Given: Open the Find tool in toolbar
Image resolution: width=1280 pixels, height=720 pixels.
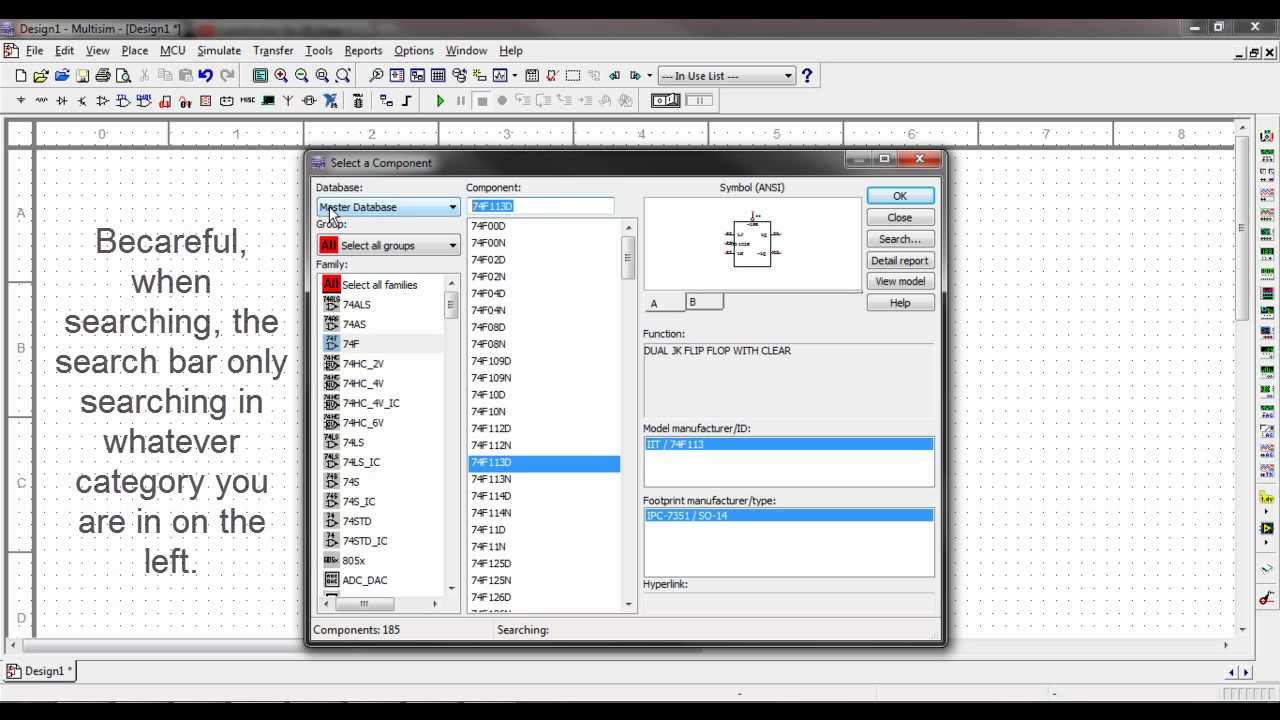Looking at the screenshot, I should click(376, 76).
